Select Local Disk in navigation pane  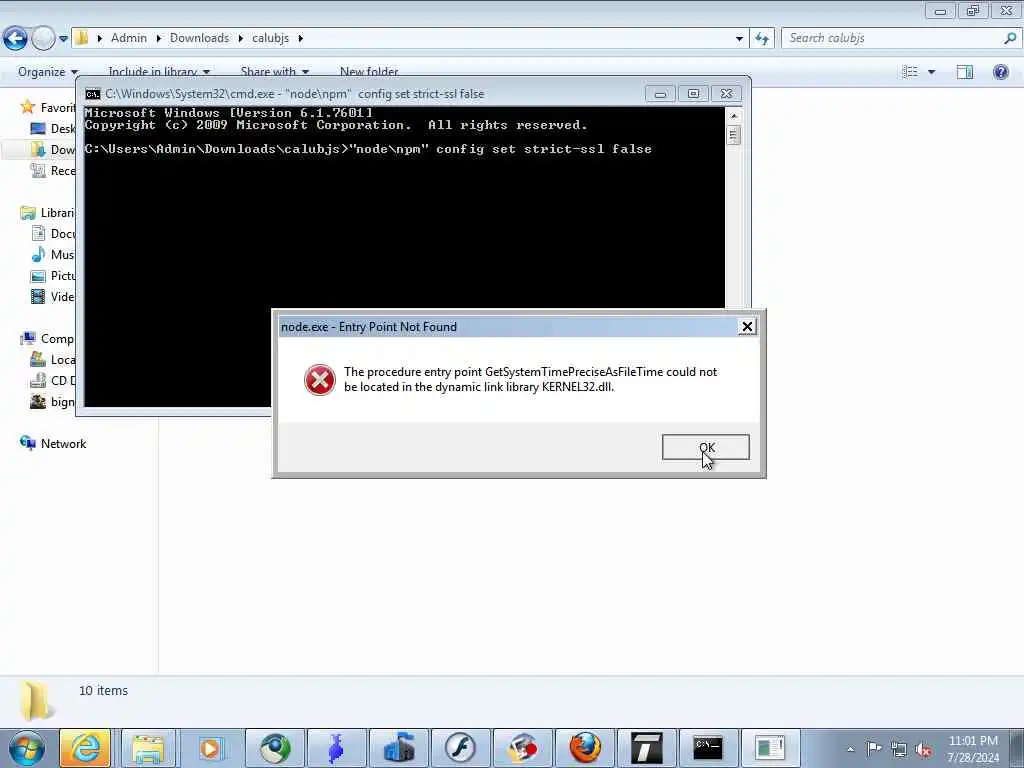pyautogui.click(x=53, y=360)
